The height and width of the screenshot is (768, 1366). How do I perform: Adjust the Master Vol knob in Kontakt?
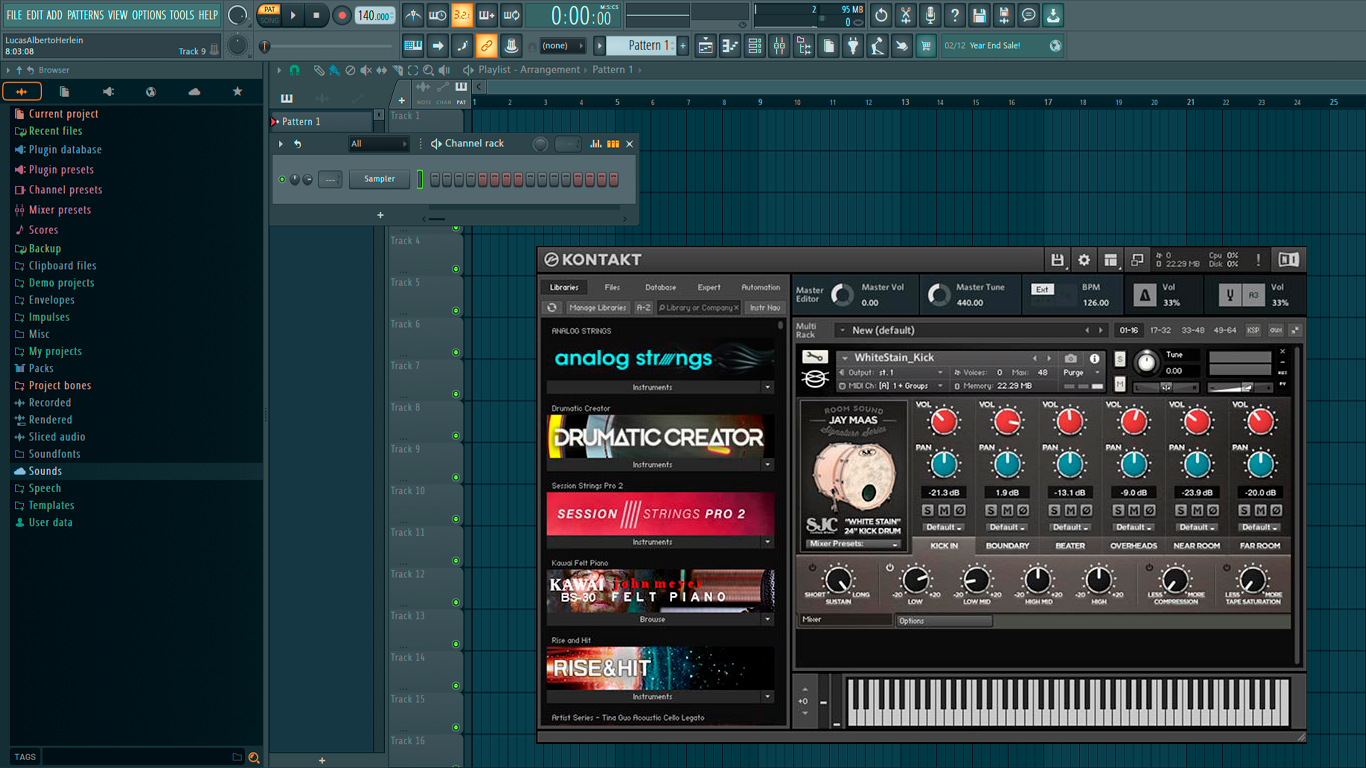click(x=843, y=295)
